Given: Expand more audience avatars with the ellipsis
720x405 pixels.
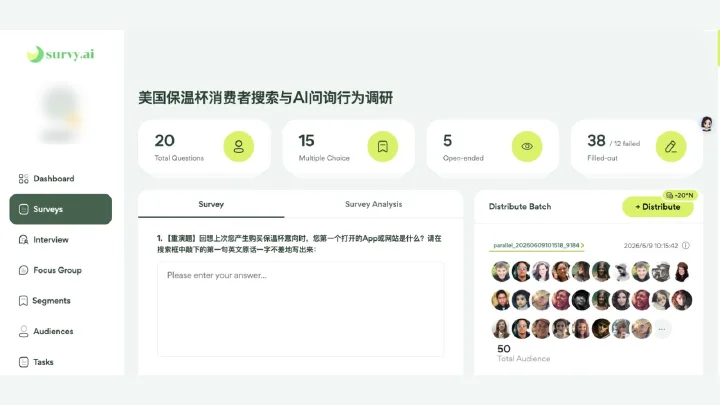Looking at the screenshot, I should [662, 329].
